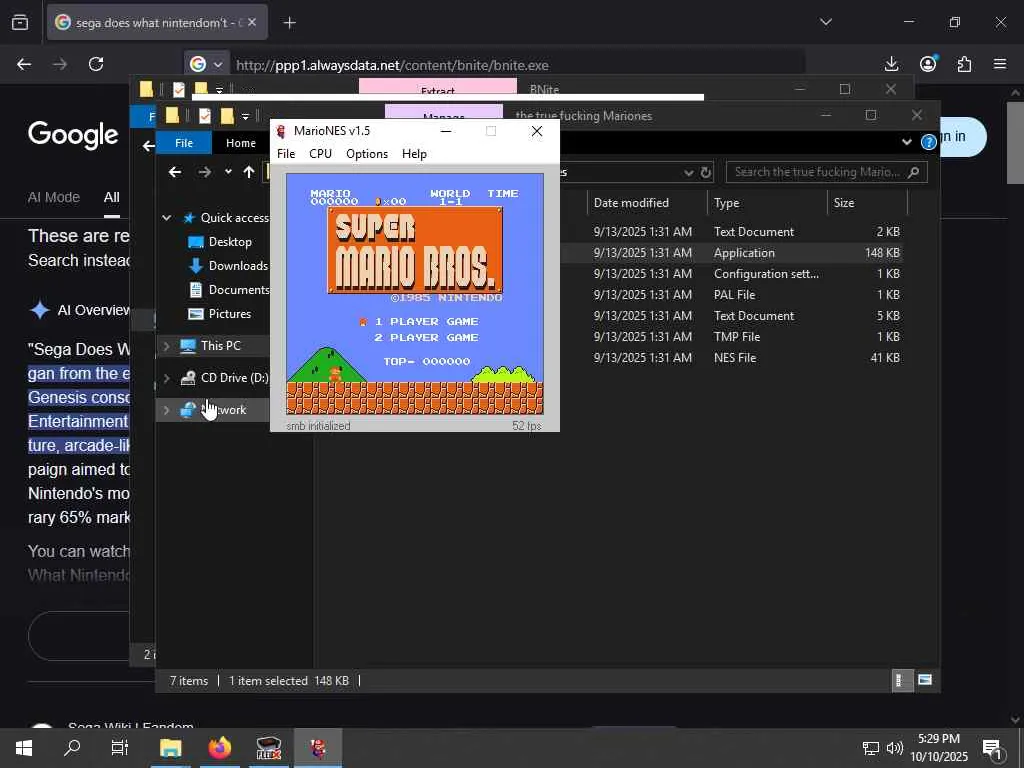This screenshot has width=1024, height=768.
Task: Open browser extensions puzzle icon
Action: (x=964, y=64)
